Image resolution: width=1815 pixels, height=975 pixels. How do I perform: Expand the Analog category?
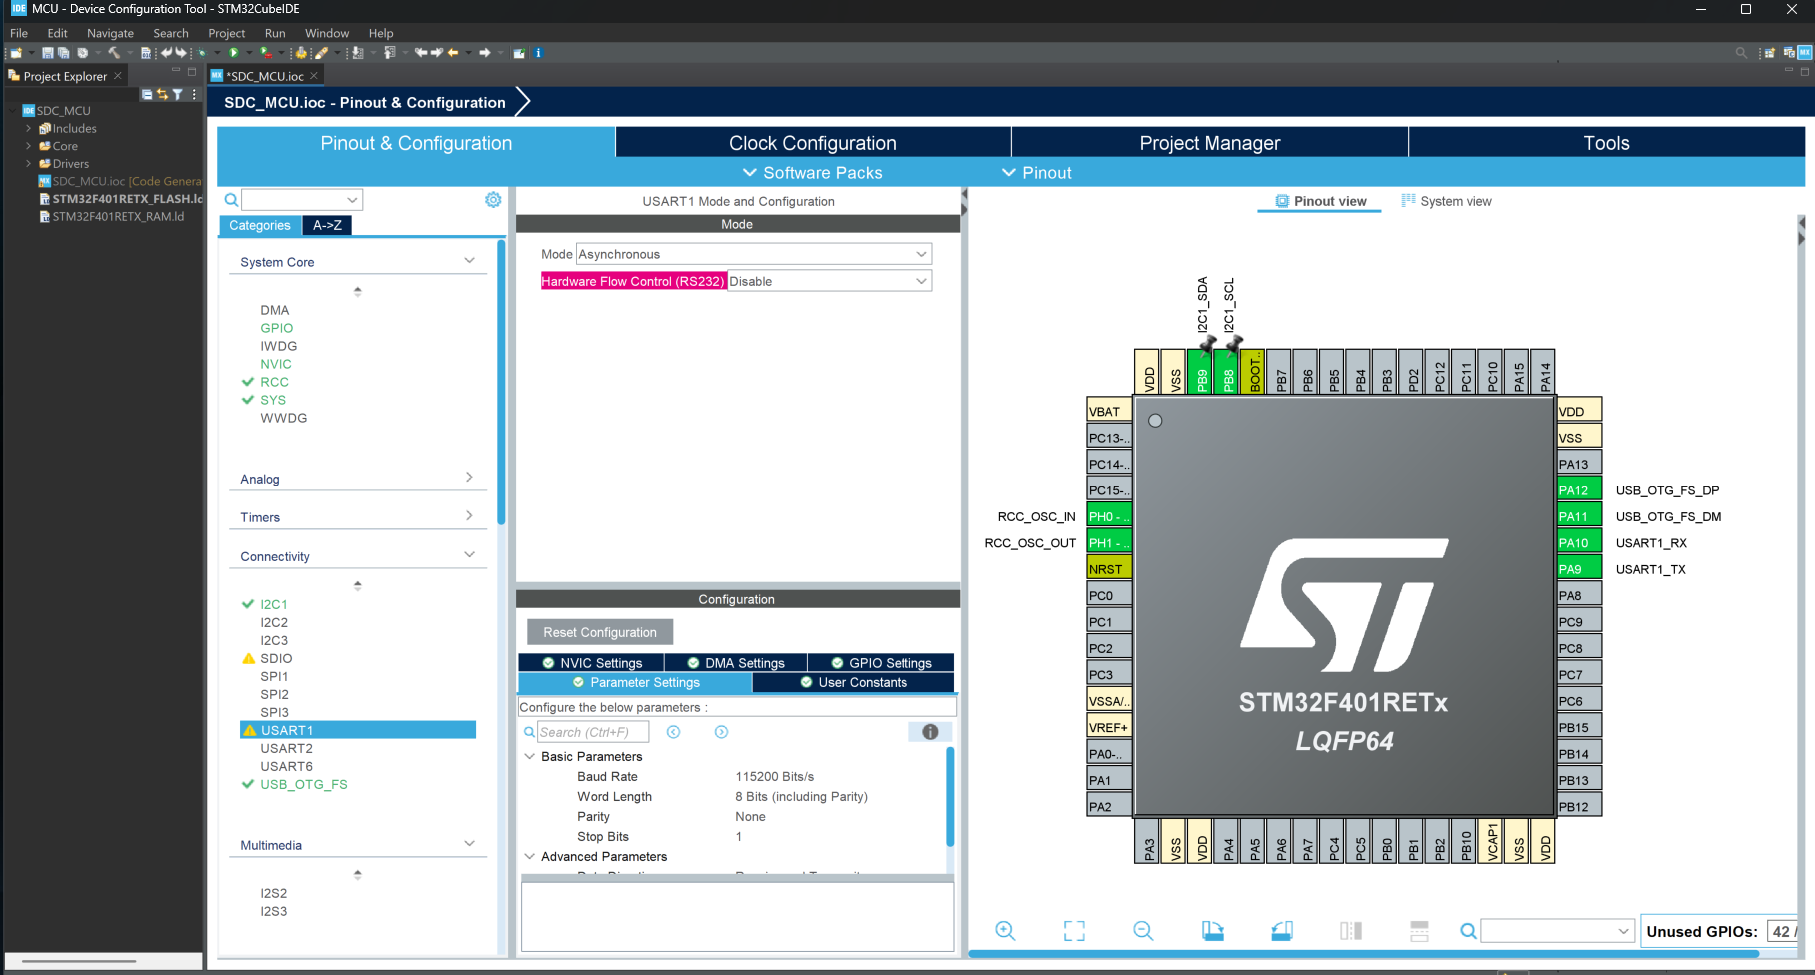click(x=469, y=478)
